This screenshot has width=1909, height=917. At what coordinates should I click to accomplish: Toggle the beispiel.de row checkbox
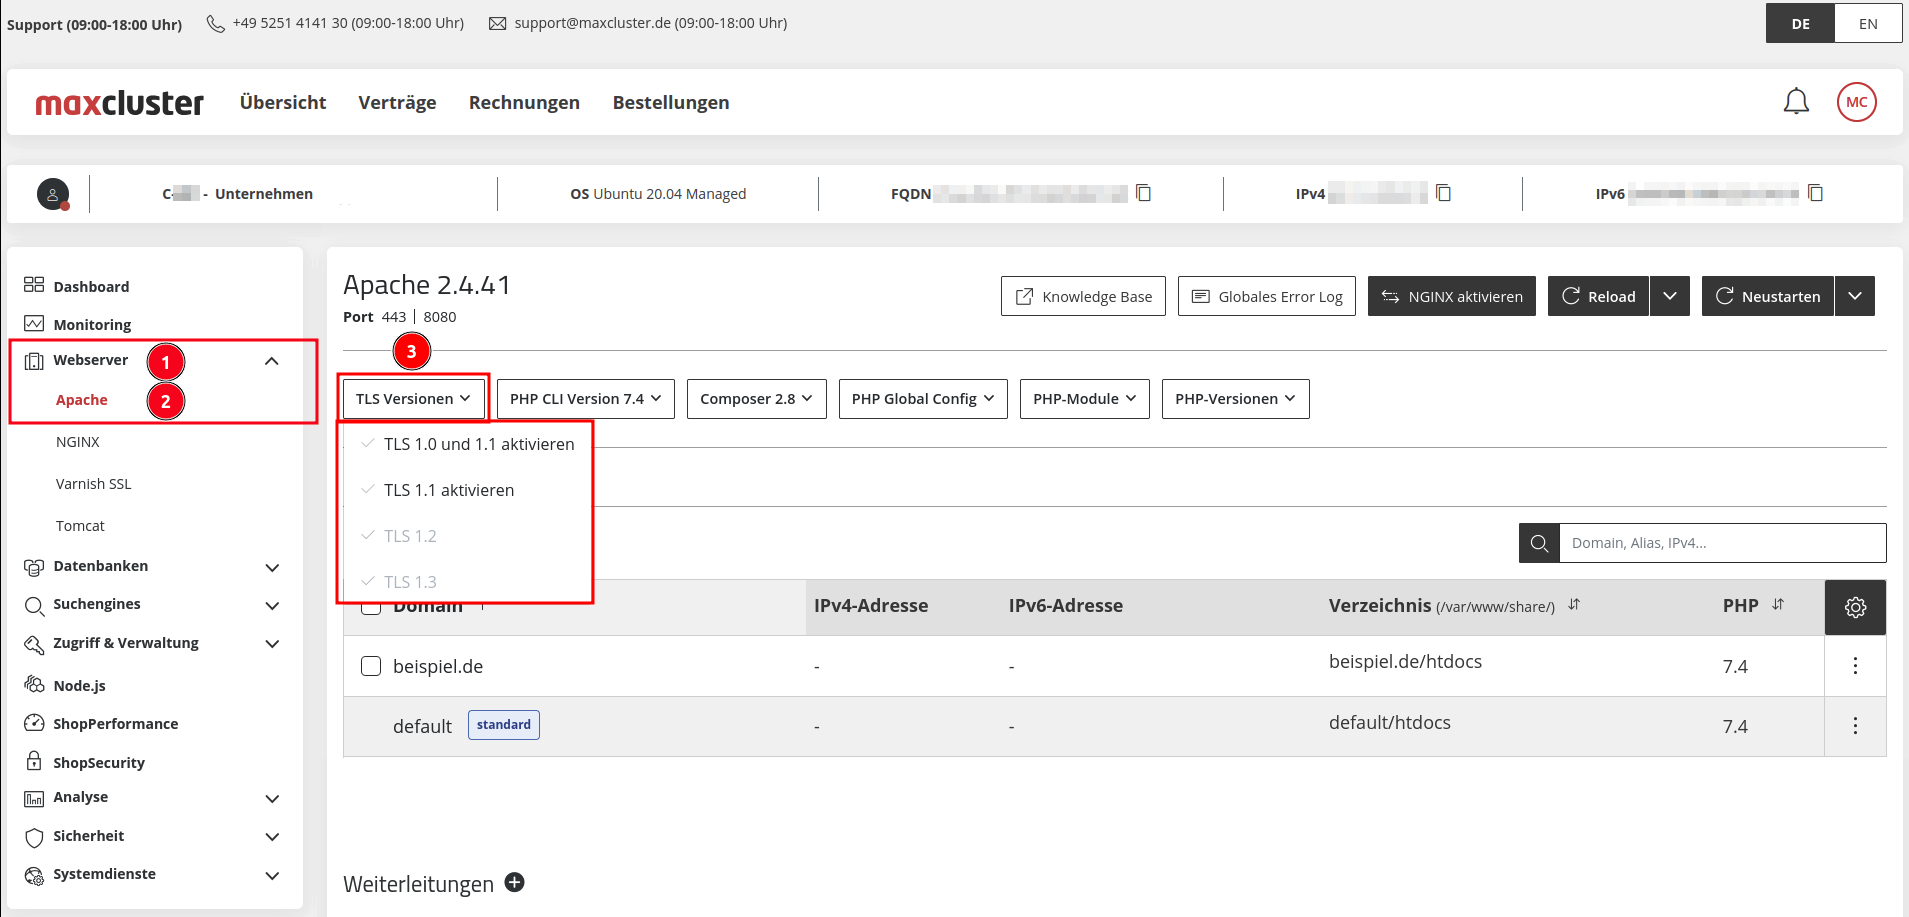(x=371, y=666)
